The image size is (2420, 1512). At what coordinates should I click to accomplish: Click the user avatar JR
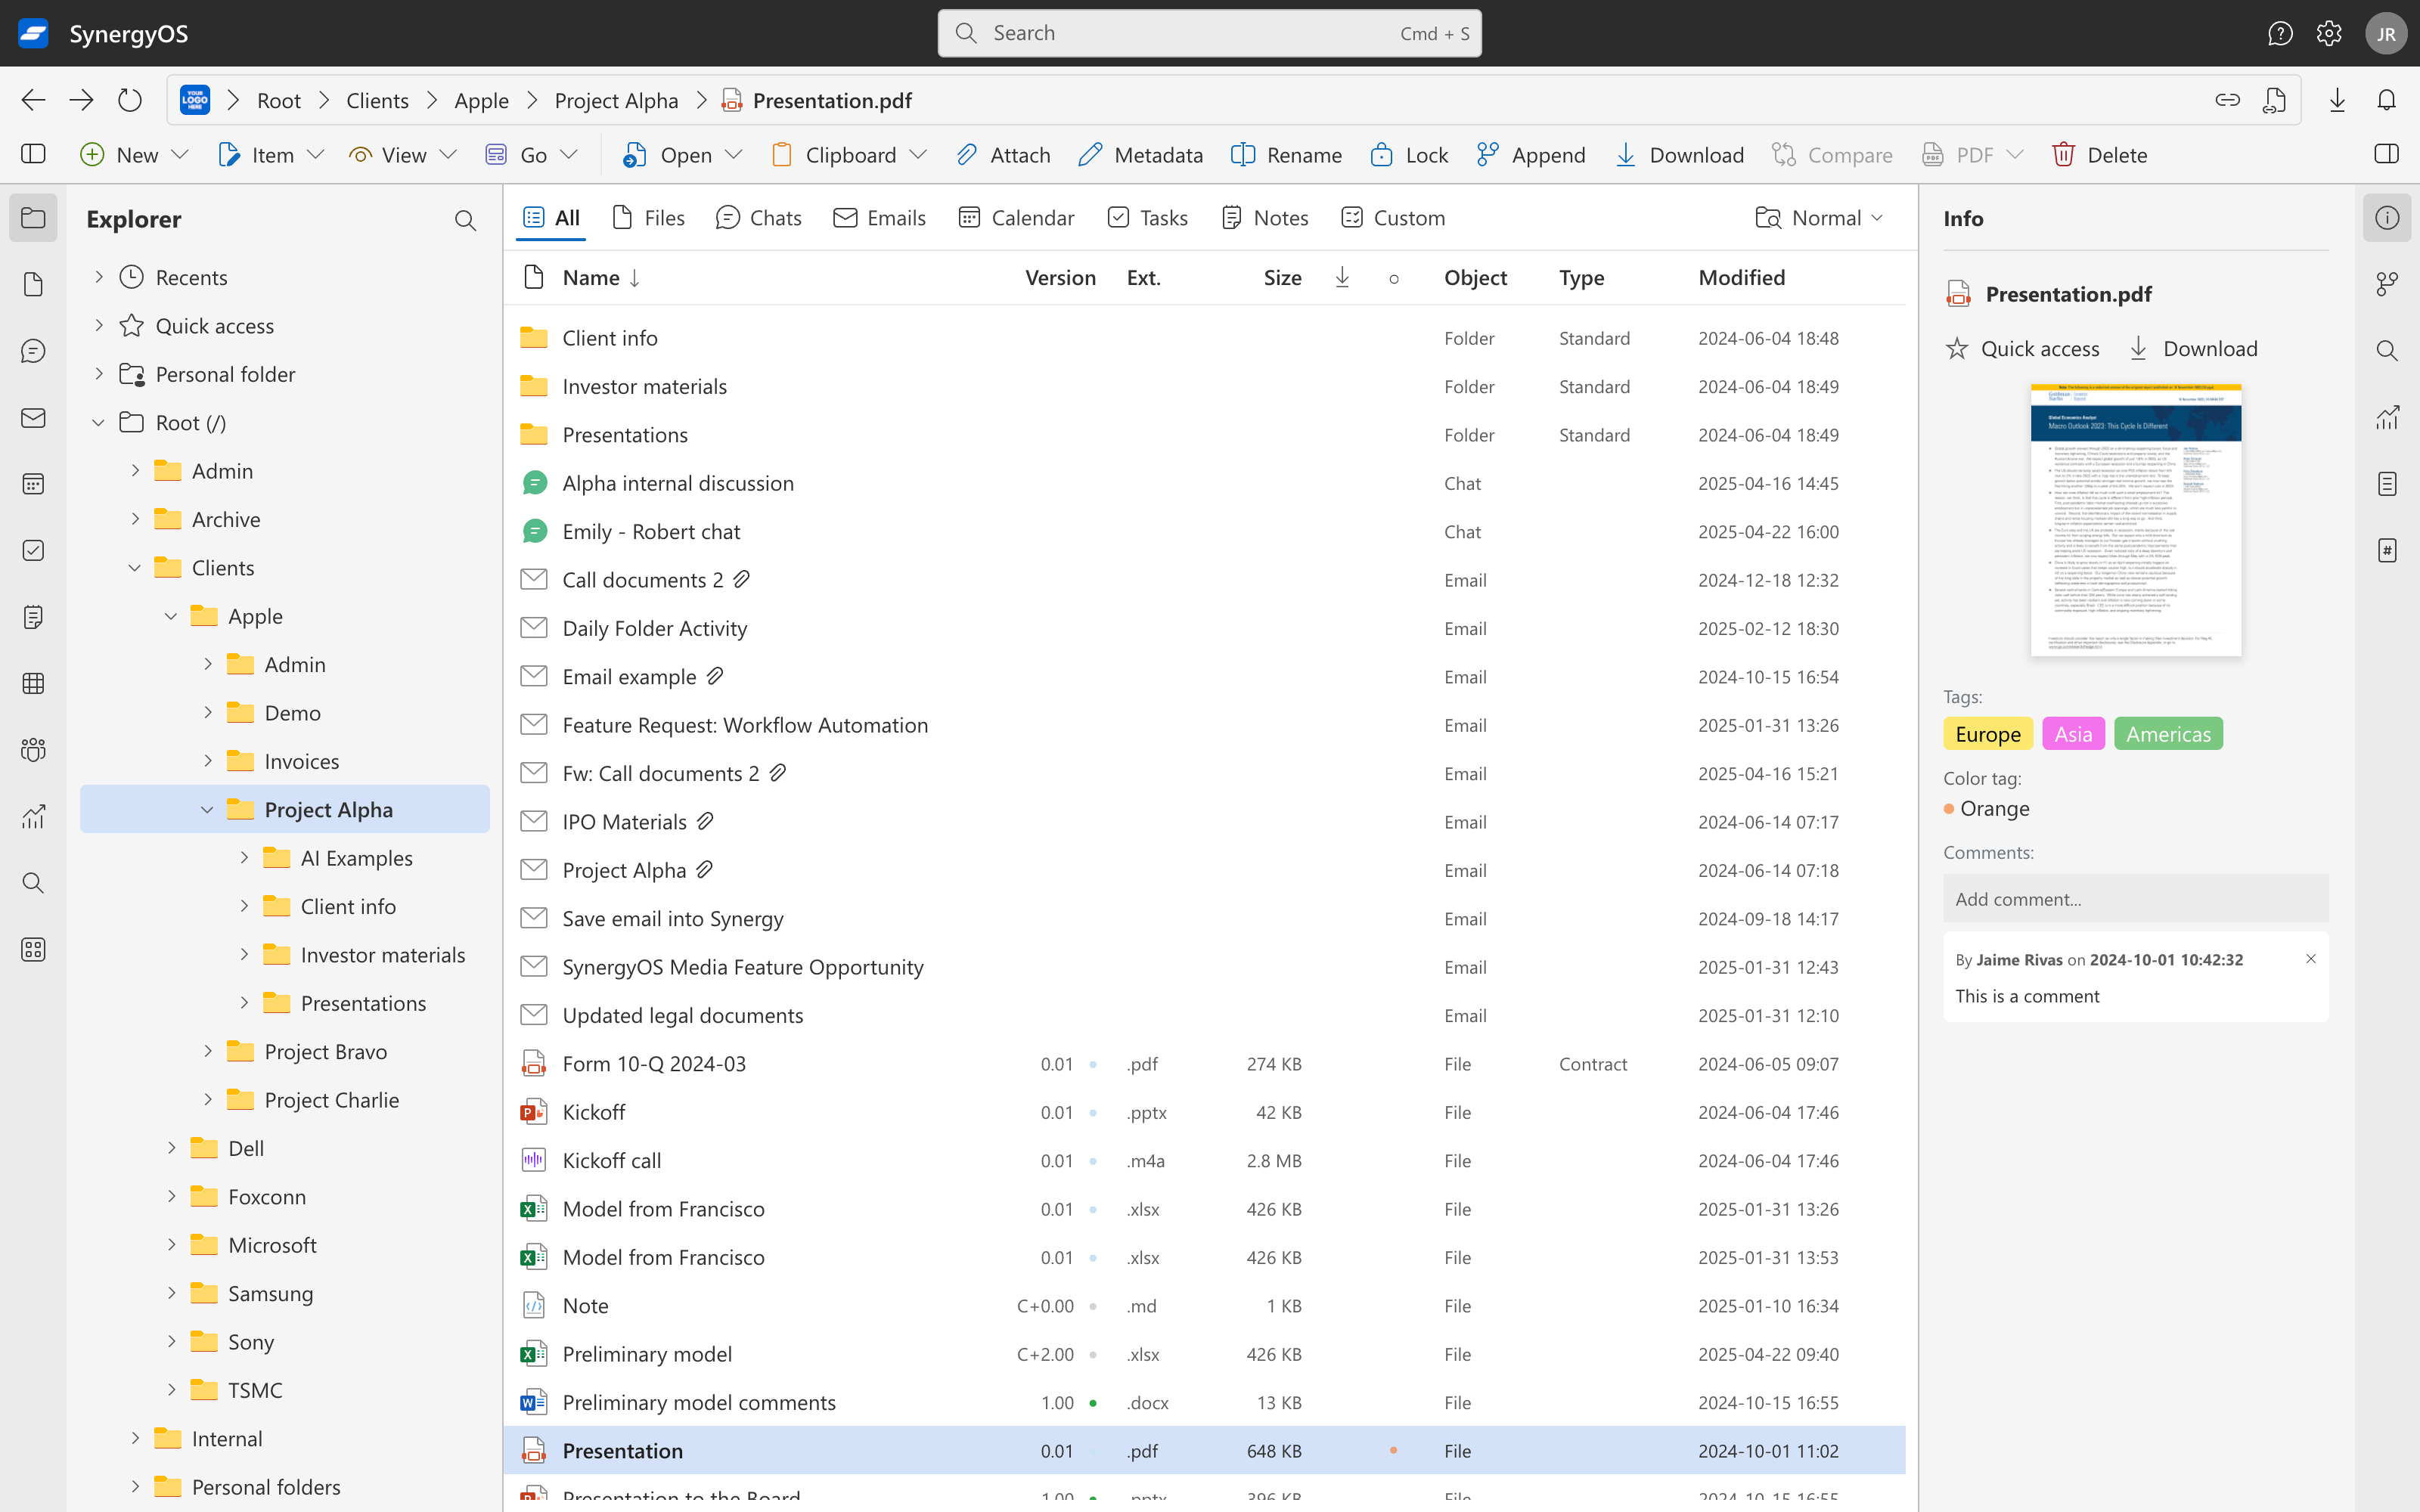tap(2386, 34)
